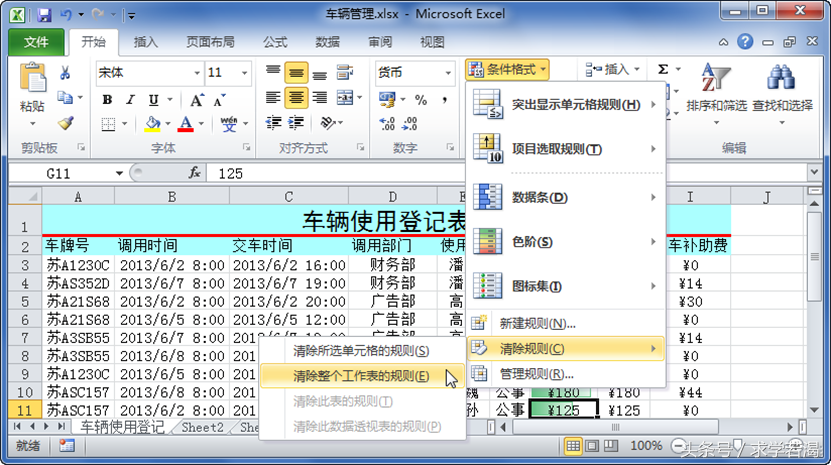Decrease font size with small A
The image size is (831, 465).
219,100
